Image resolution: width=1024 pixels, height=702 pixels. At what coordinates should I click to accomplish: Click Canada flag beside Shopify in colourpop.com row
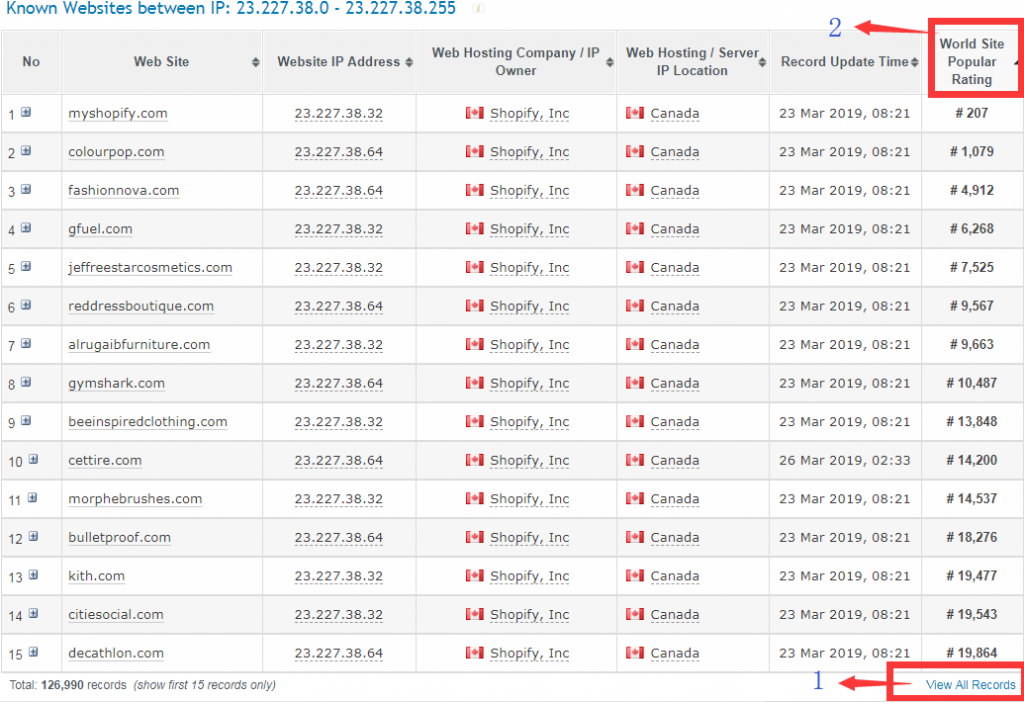pyautogui.click(x=475, y=151)
